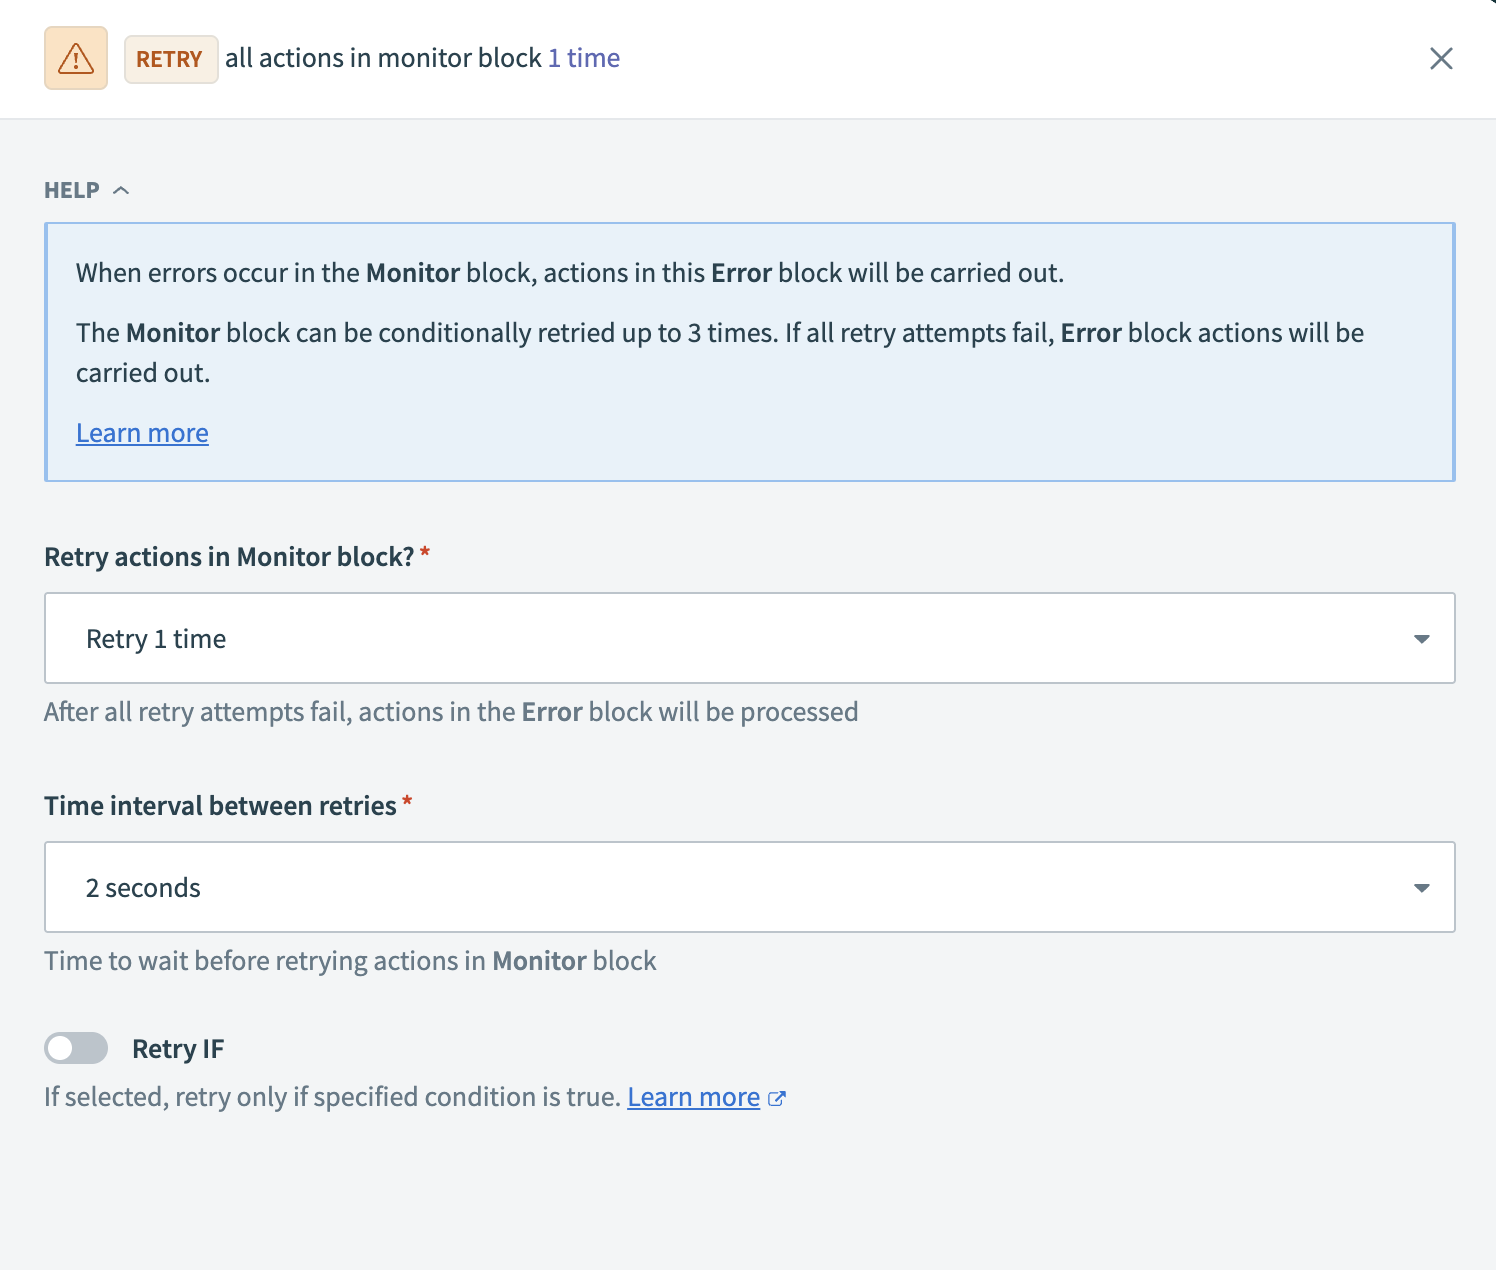Open Learn more about Retry IF conditions
1496x1270 pixels.
(x=694, y=1097)
